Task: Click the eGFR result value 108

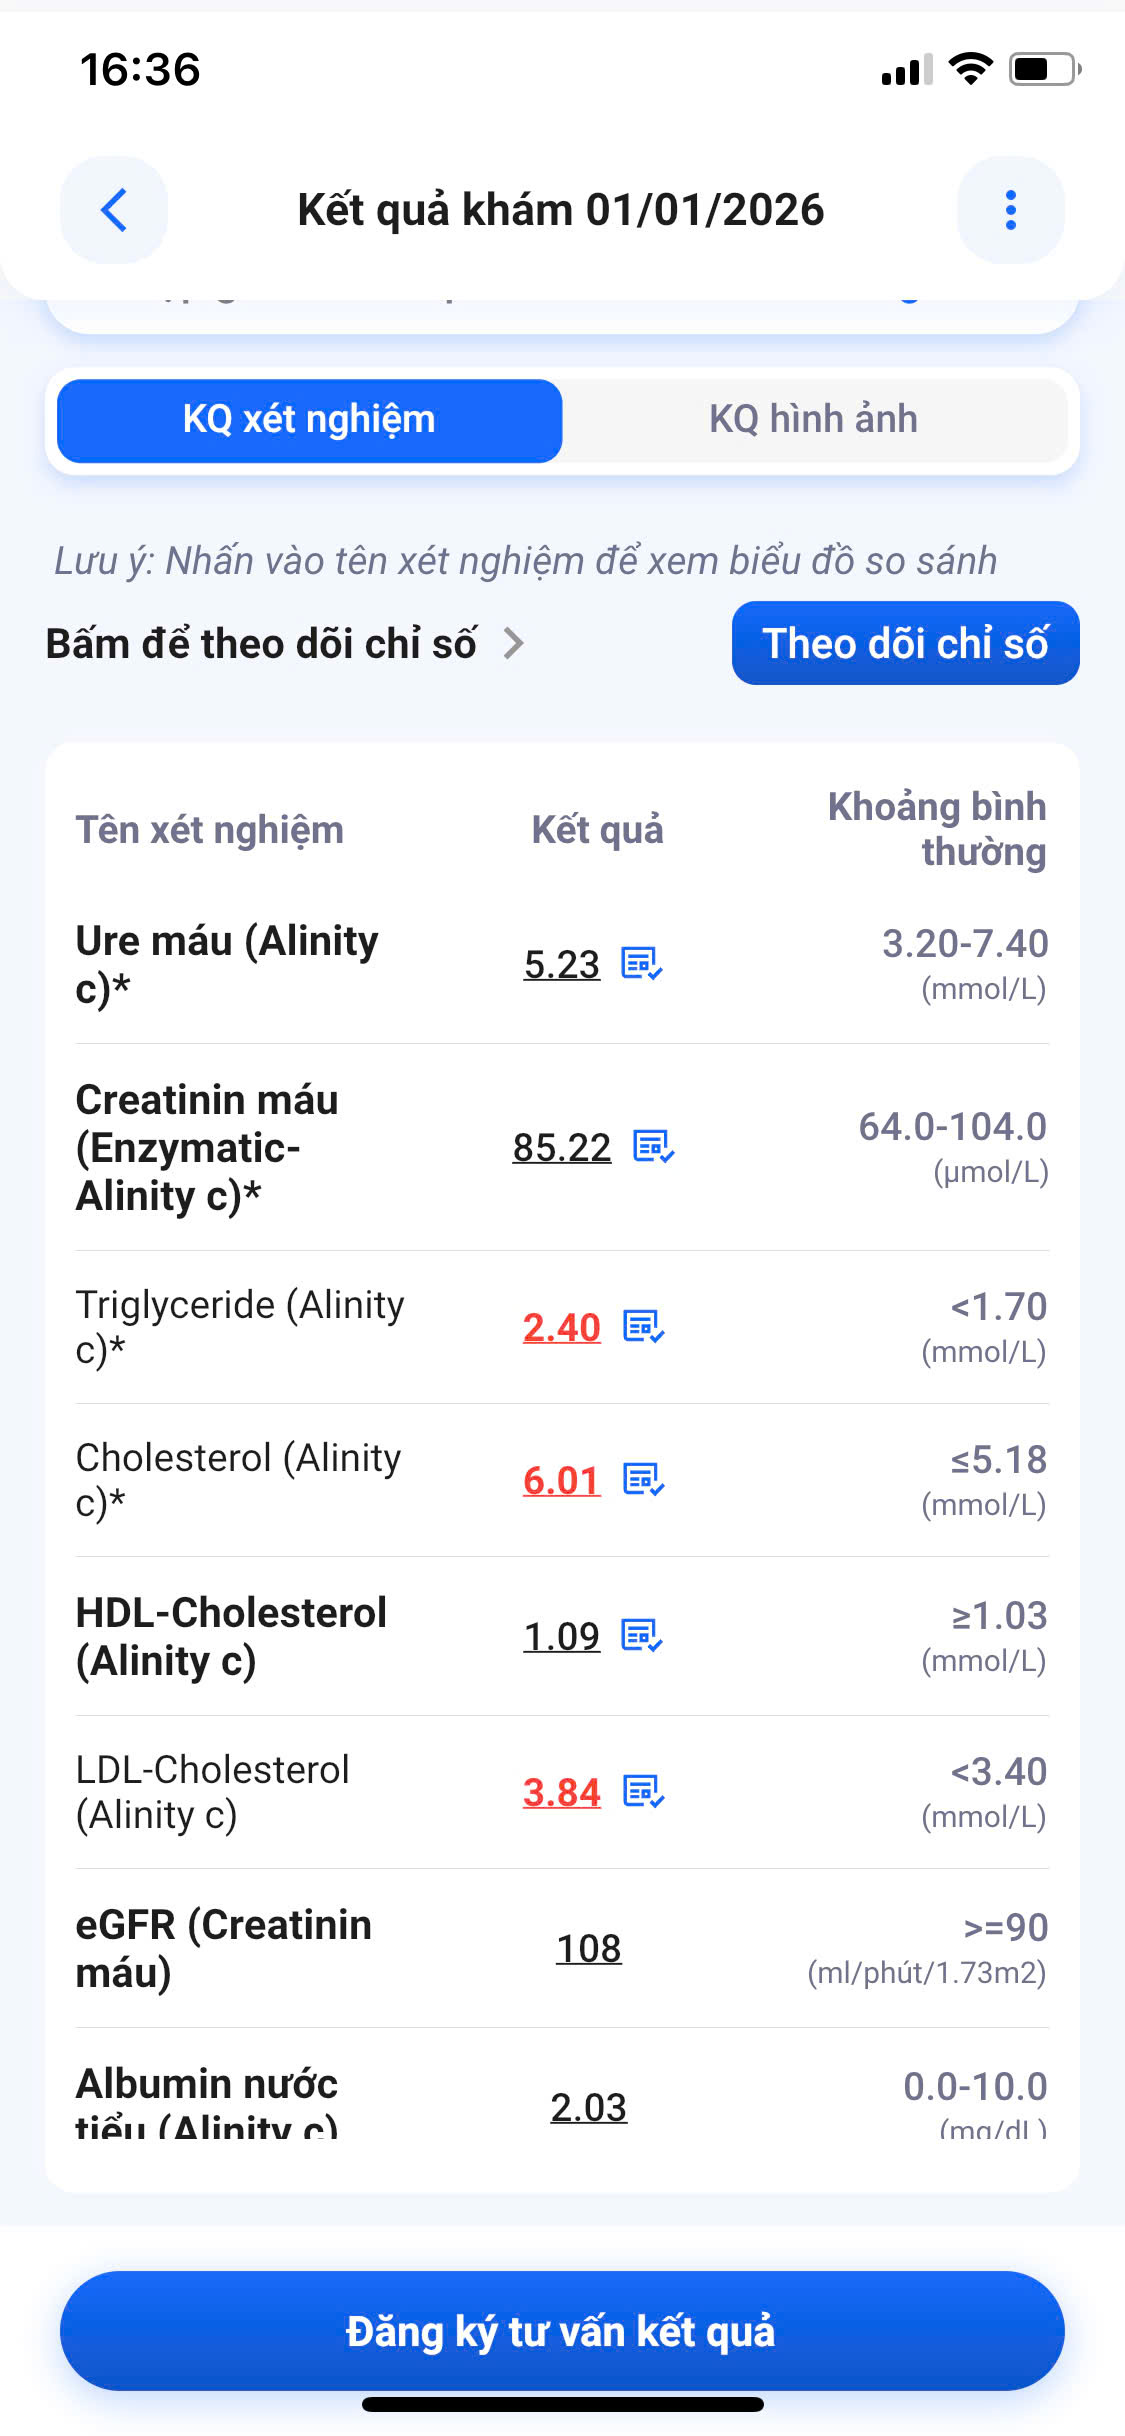Action: point(589,1948)
